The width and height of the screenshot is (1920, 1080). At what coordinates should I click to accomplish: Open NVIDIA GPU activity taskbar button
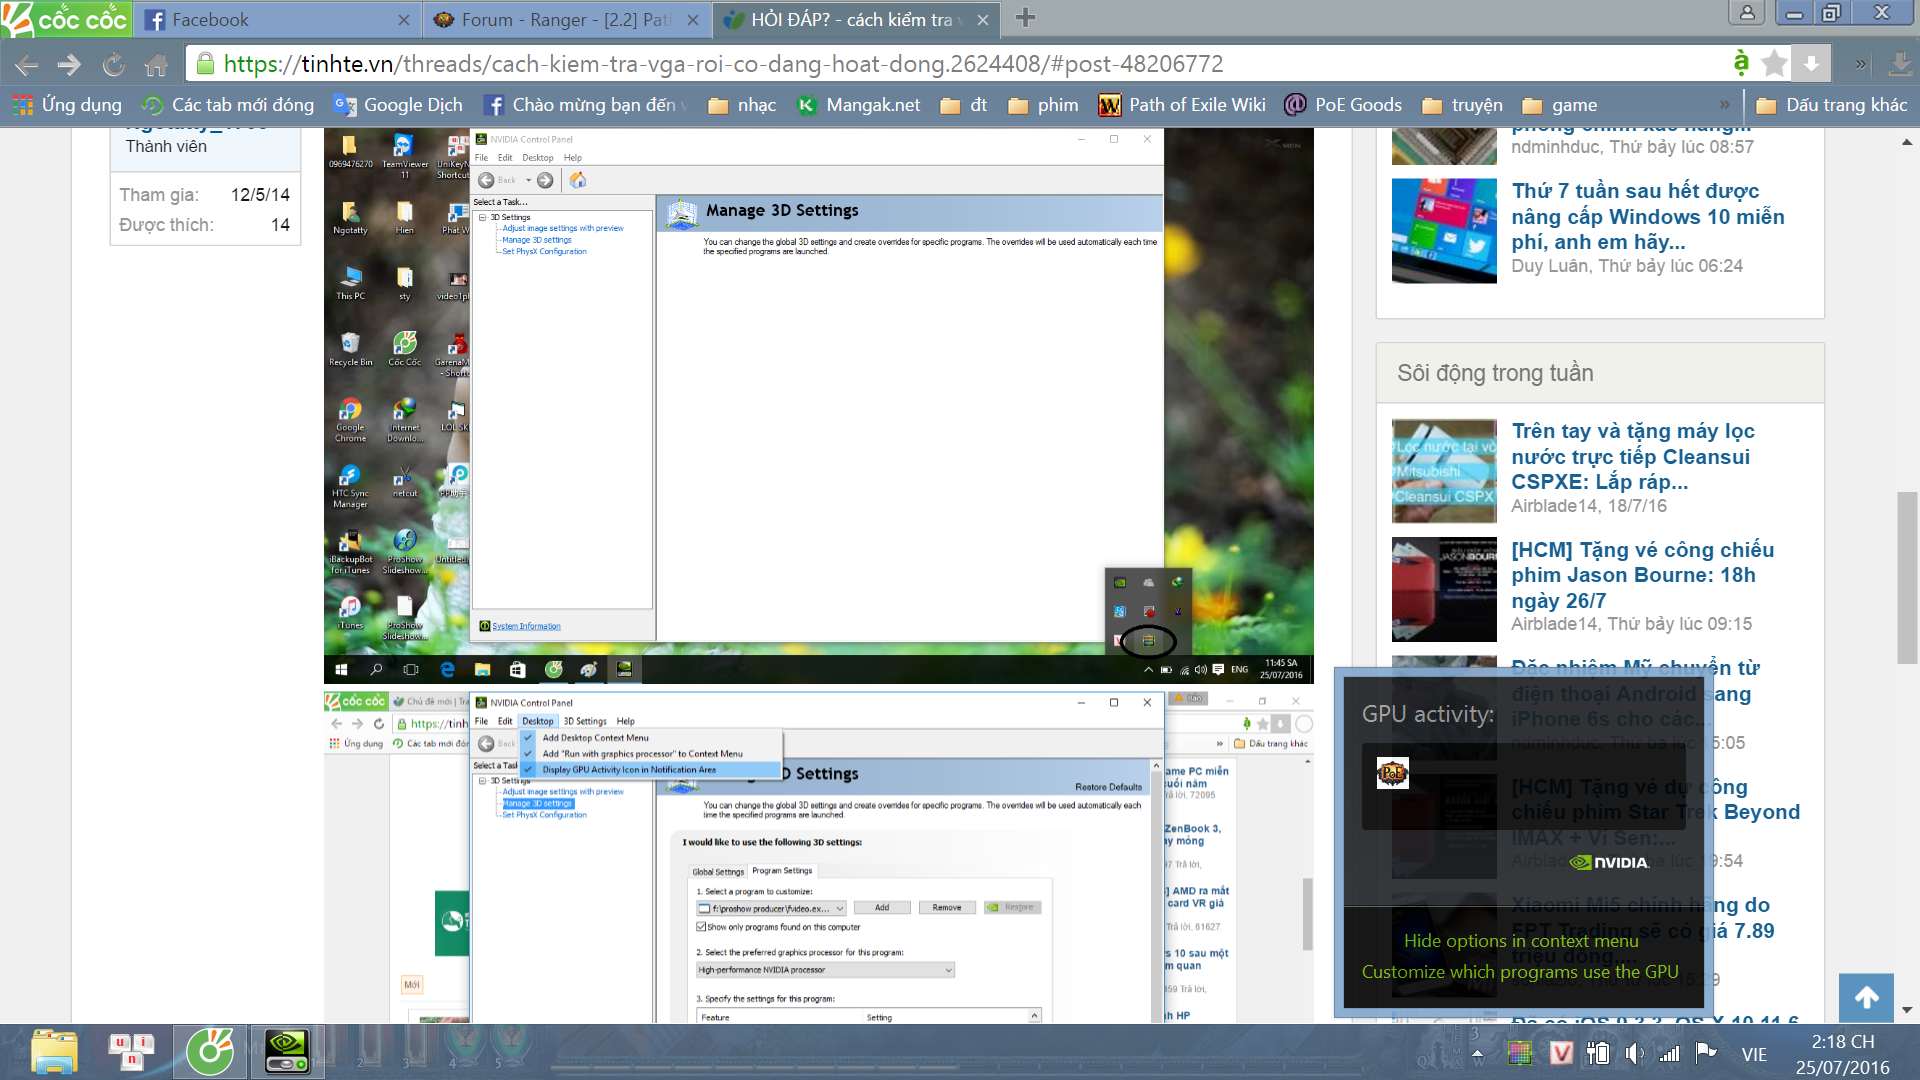coord(287,1052)
